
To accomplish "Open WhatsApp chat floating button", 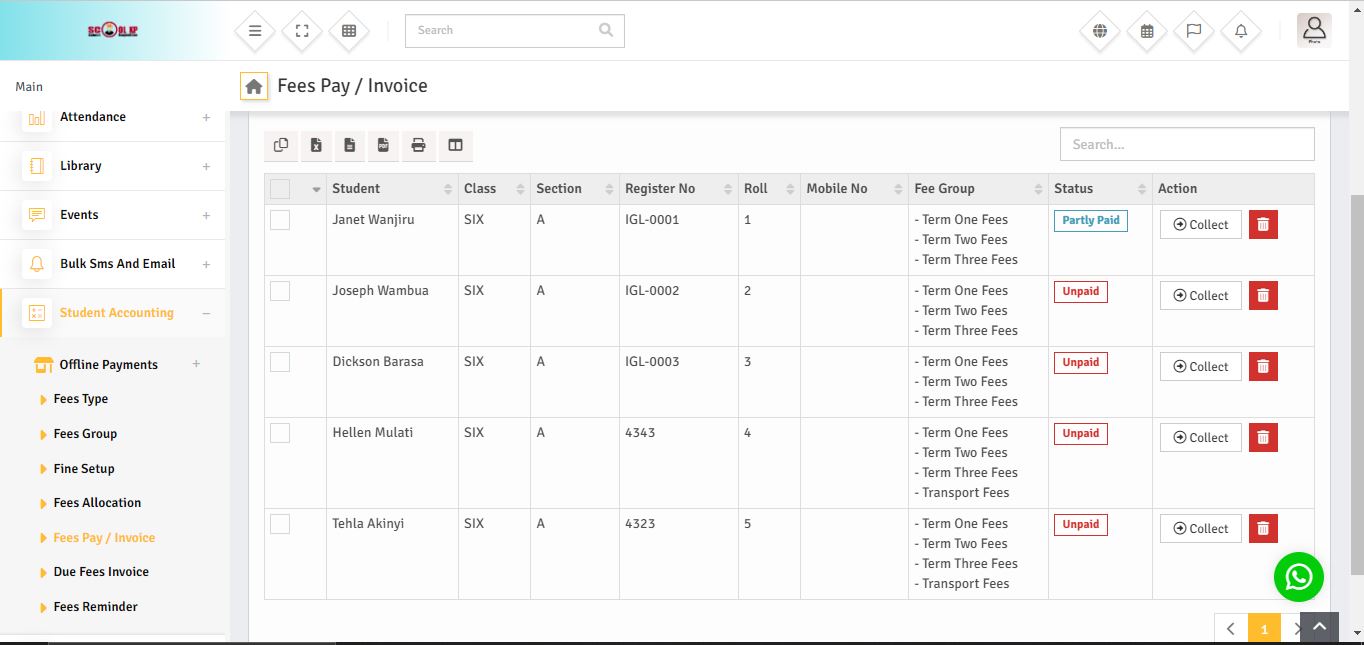I will 1298,577.
